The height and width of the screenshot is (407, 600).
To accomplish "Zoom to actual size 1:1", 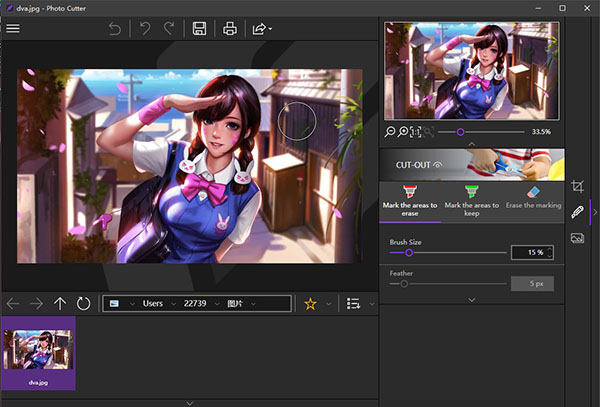I will 415,132.
